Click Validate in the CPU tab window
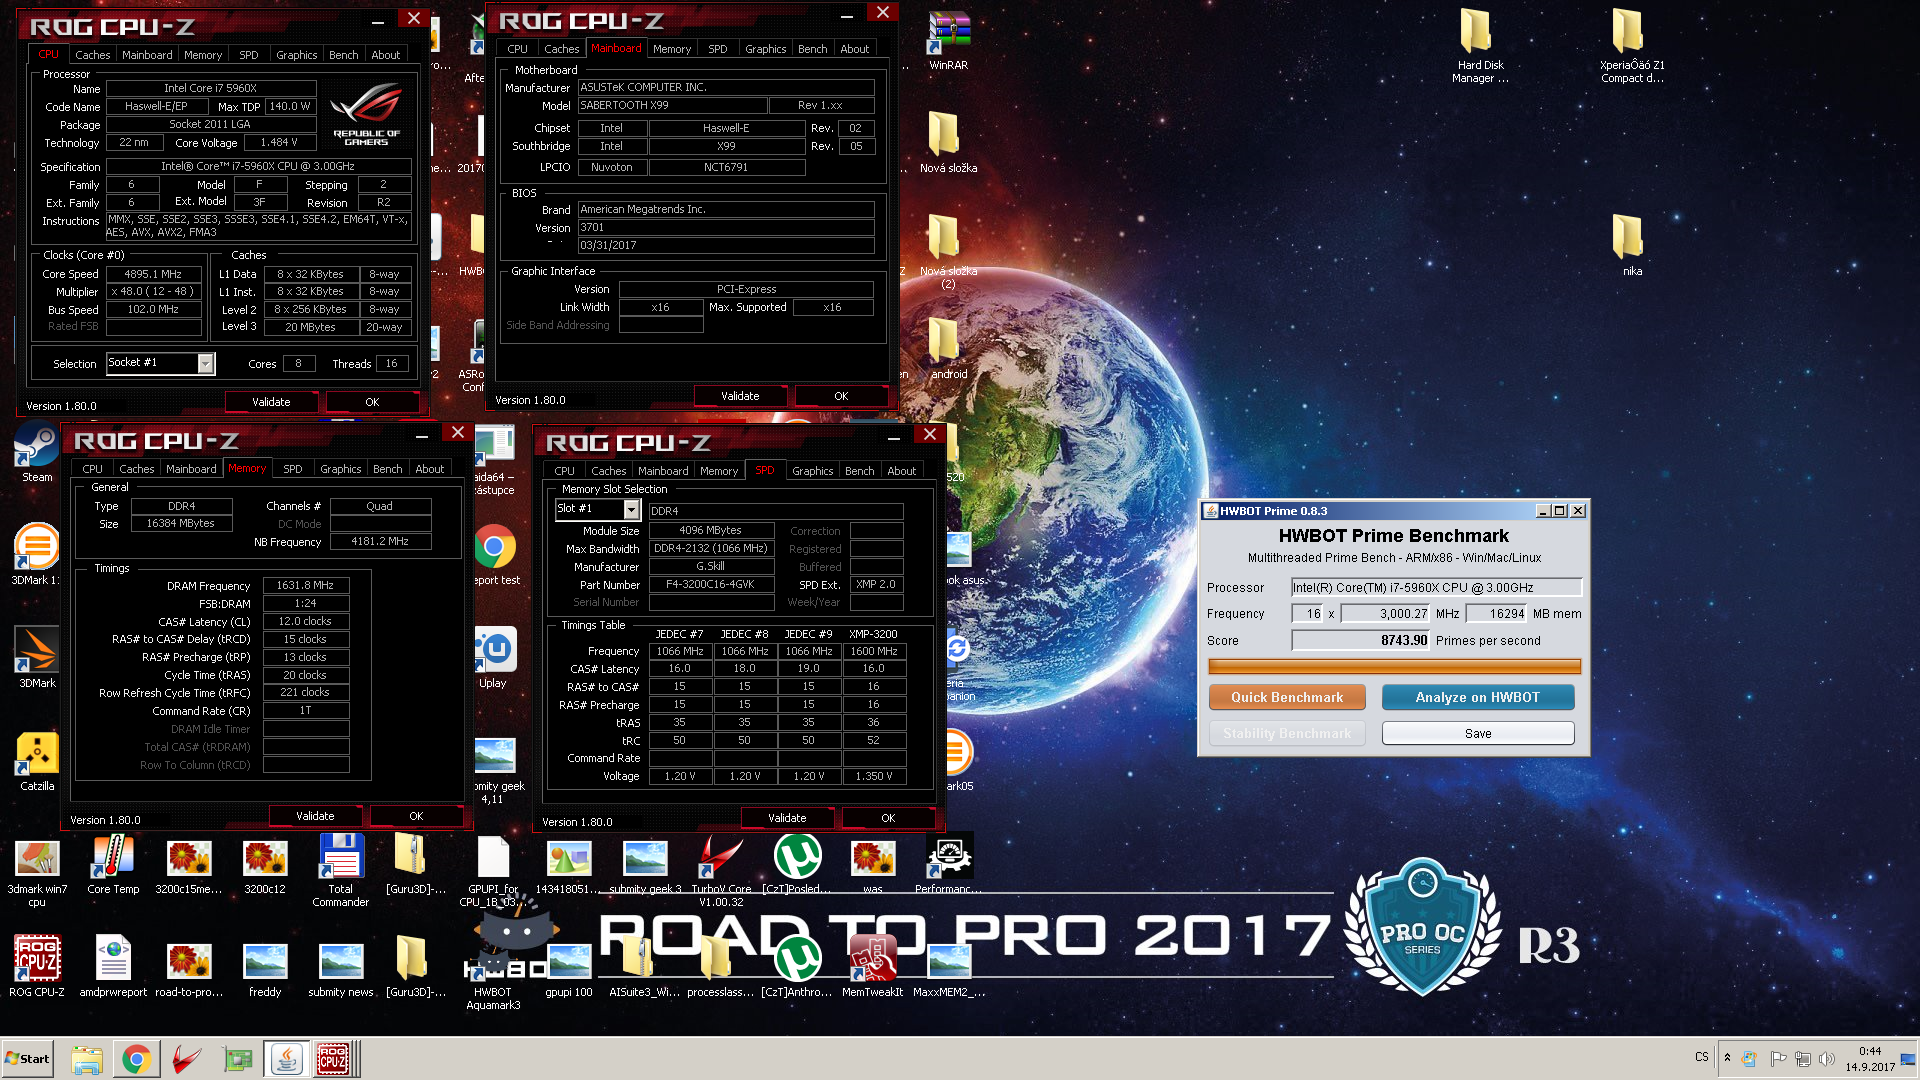Viewport: 1920px width, 1080px height. click(x=271, y=402)
